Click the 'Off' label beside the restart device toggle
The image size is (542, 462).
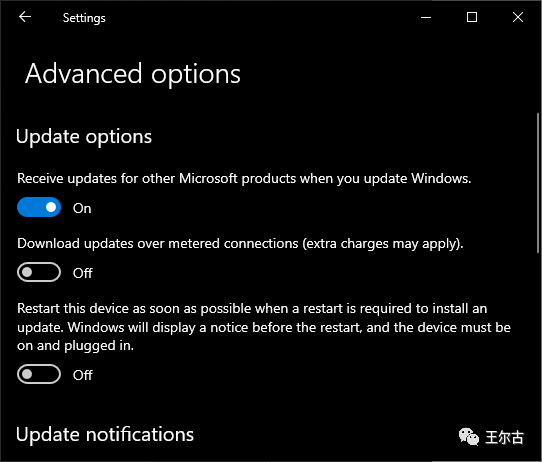[x=83, y=375]
